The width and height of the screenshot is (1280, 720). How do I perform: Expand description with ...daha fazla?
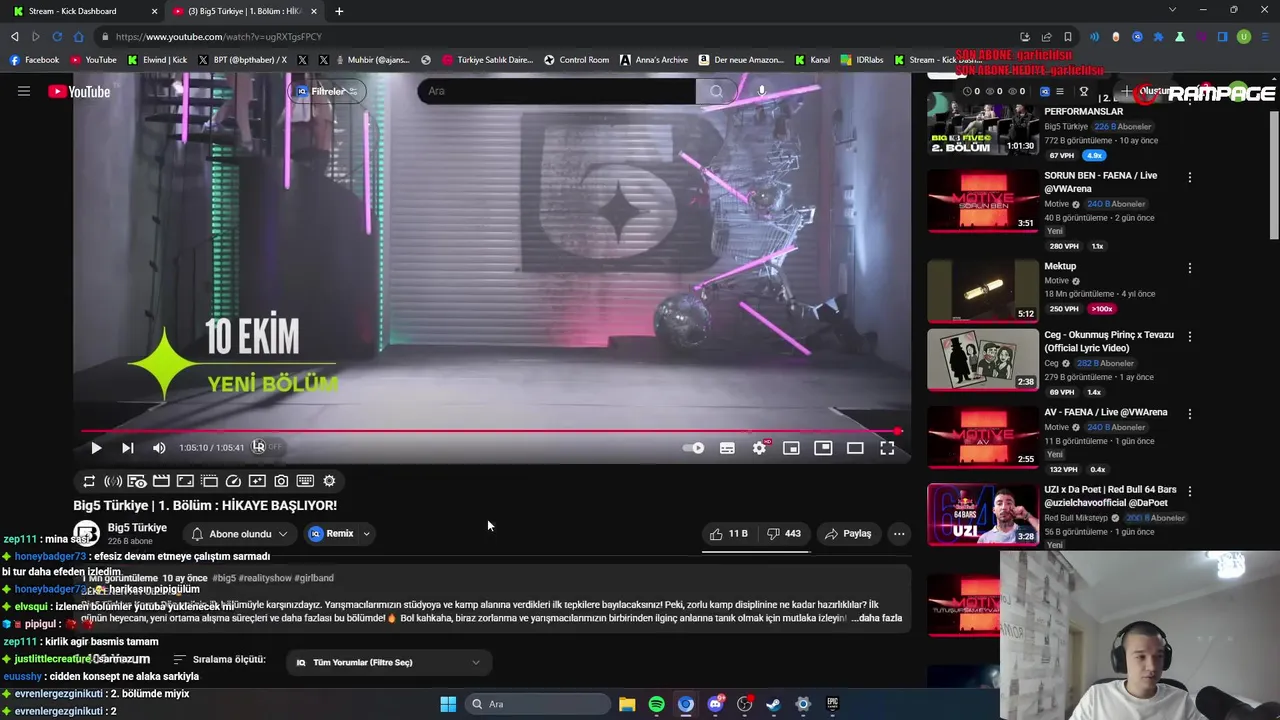876,618
